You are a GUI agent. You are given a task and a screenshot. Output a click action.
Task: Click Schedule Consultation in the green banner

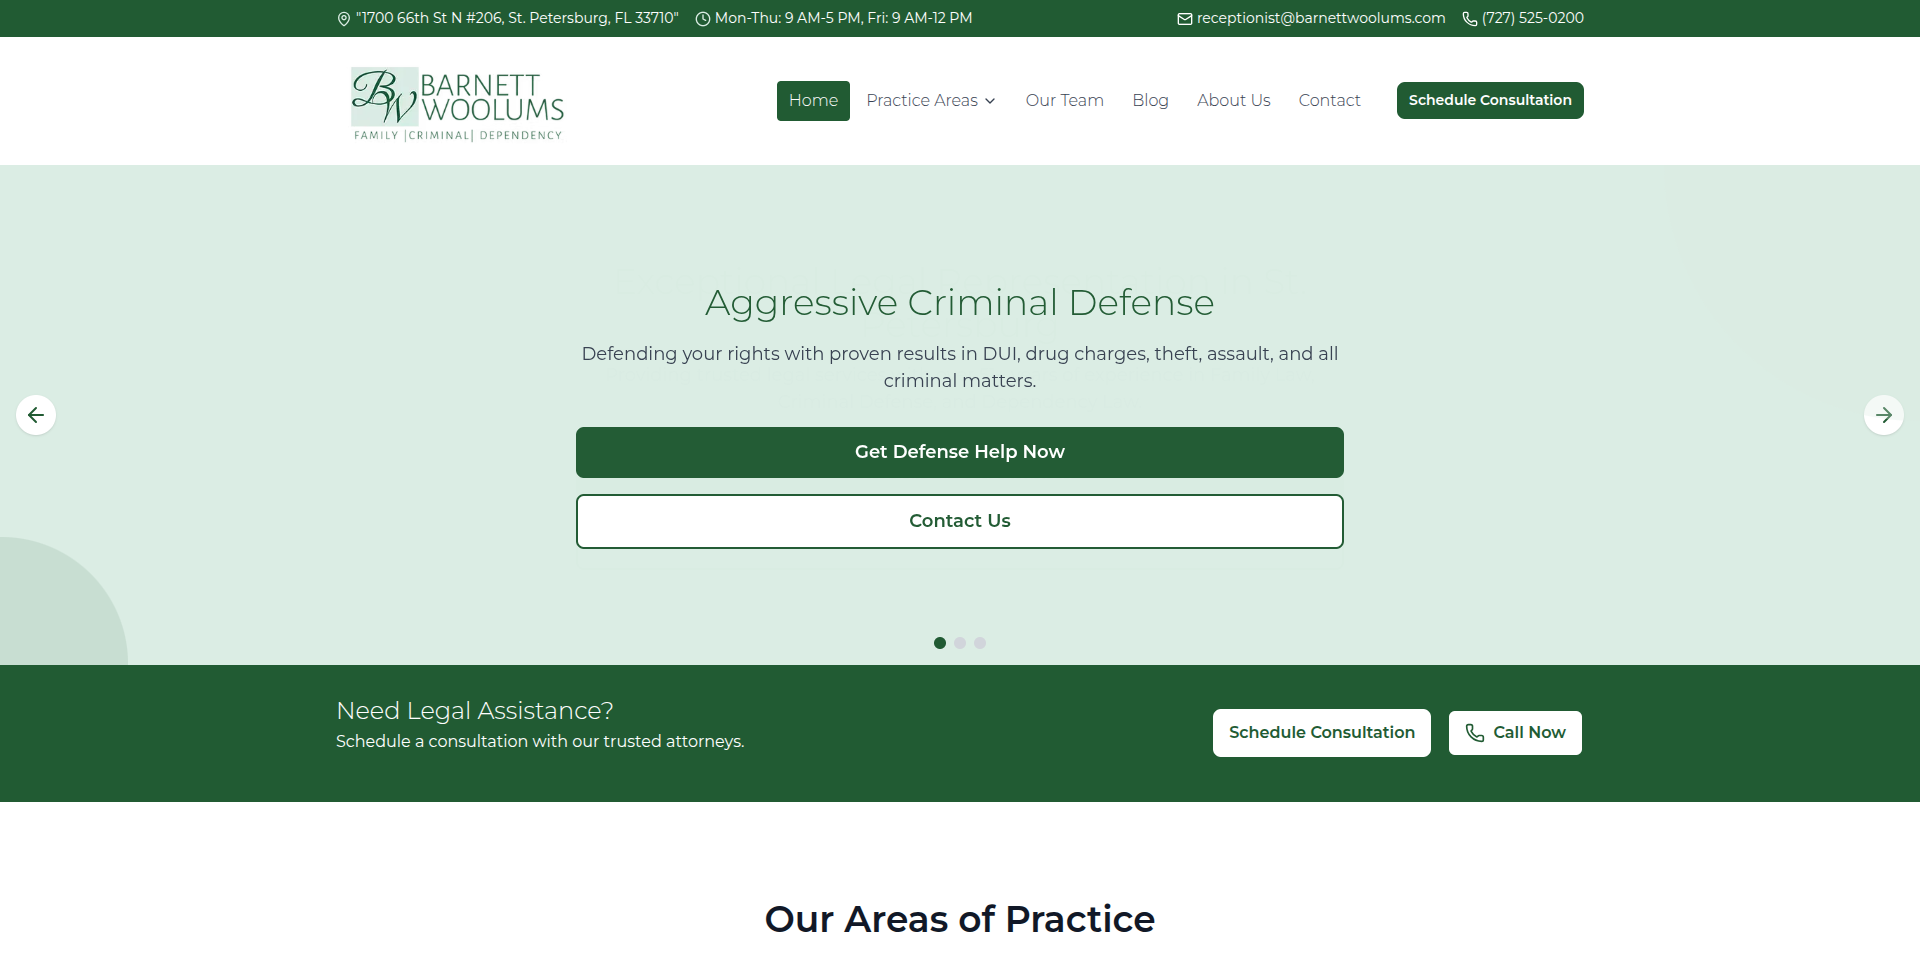(1322, 733)
